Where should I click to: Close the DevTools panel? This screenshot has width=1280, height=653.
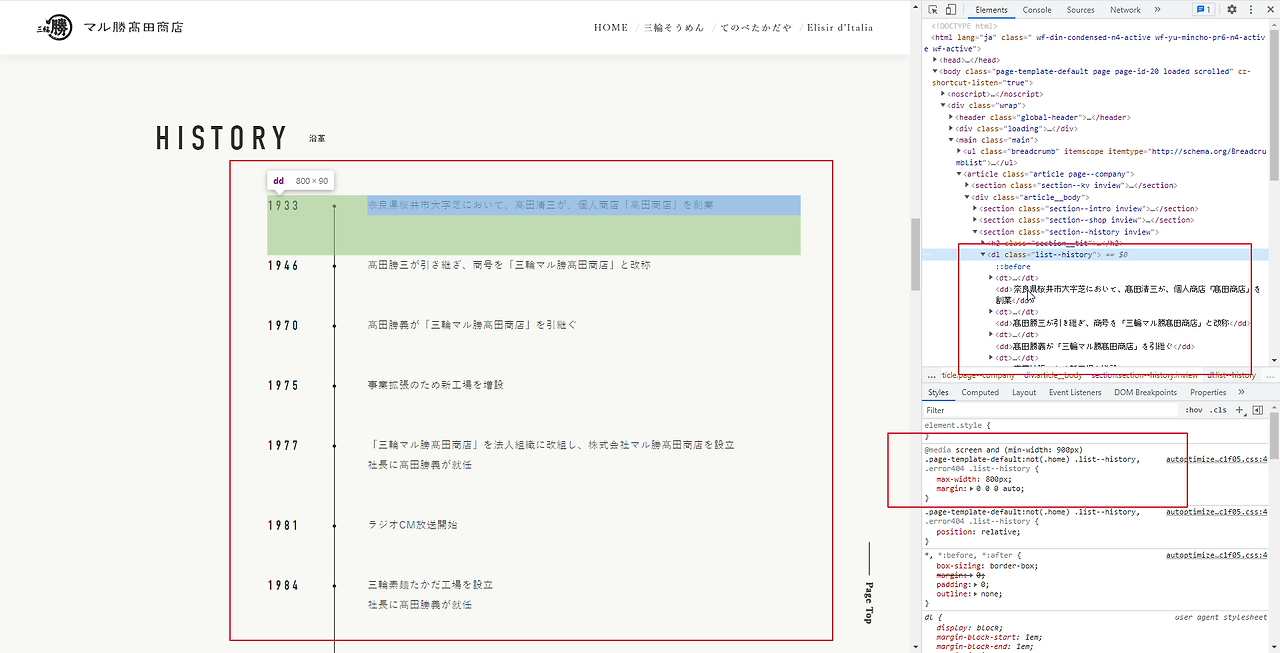pos(1269,9)
